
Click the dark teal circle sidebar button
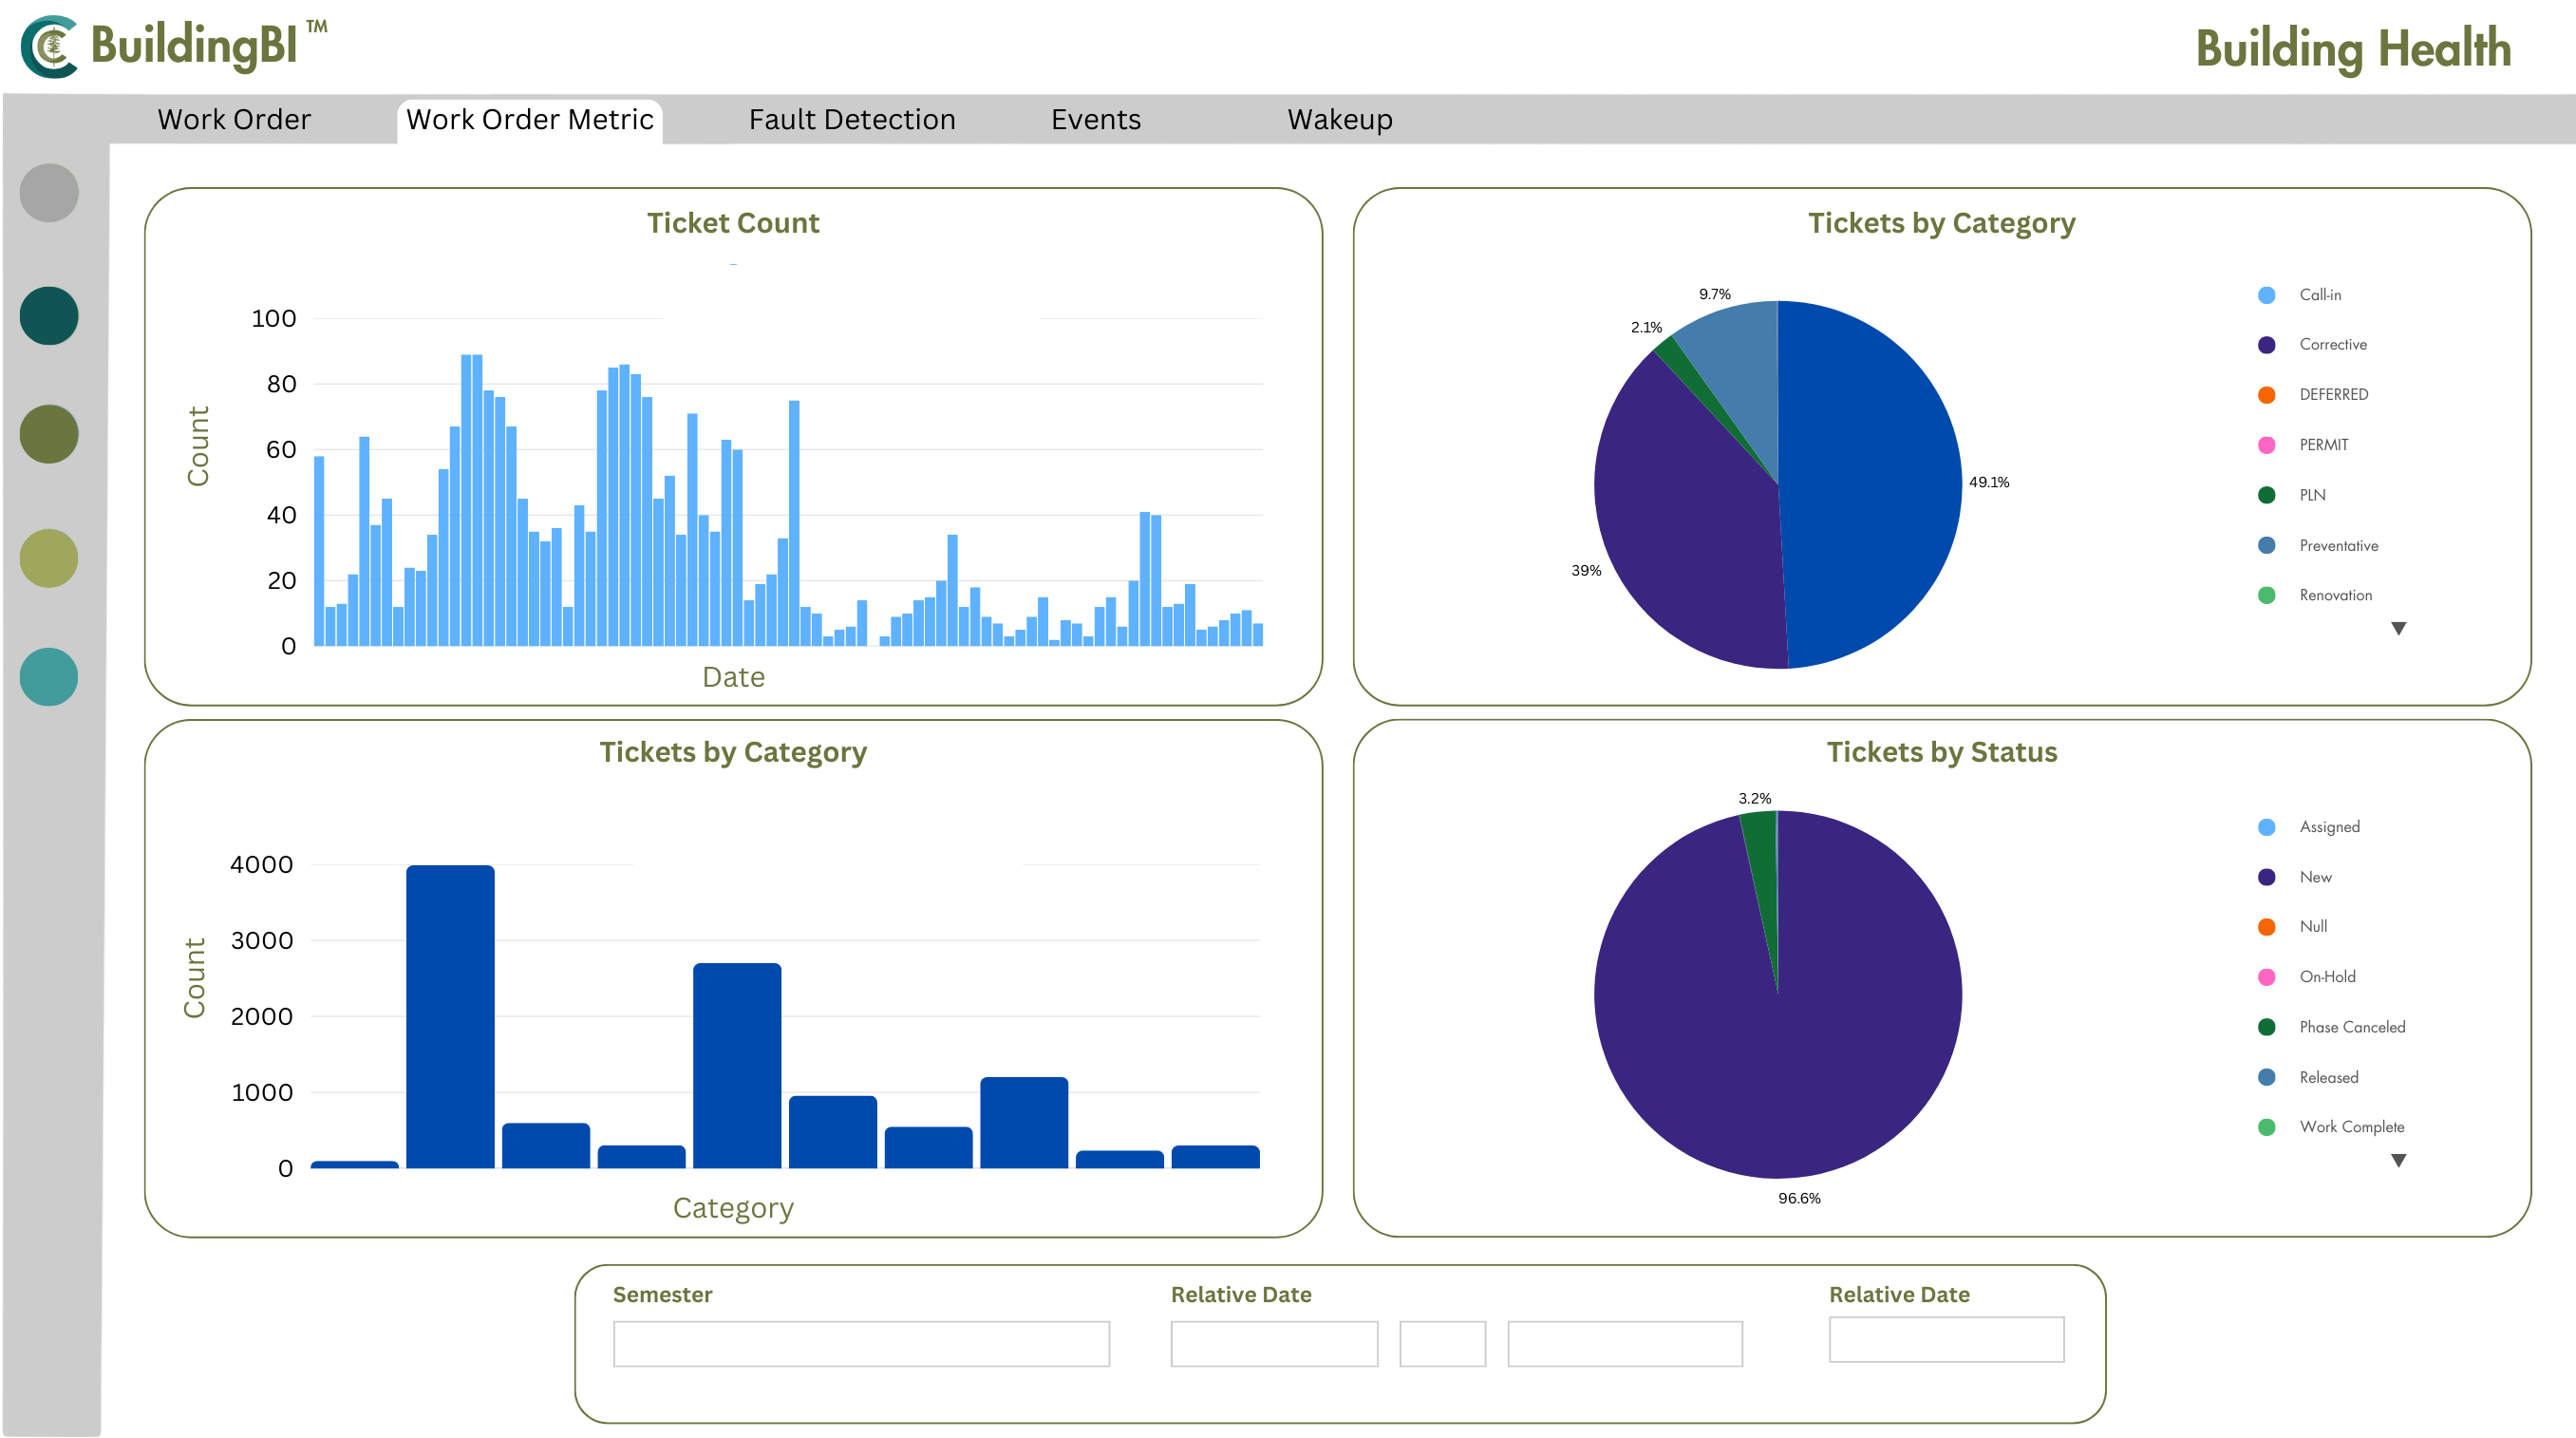[x=49, y=316]
